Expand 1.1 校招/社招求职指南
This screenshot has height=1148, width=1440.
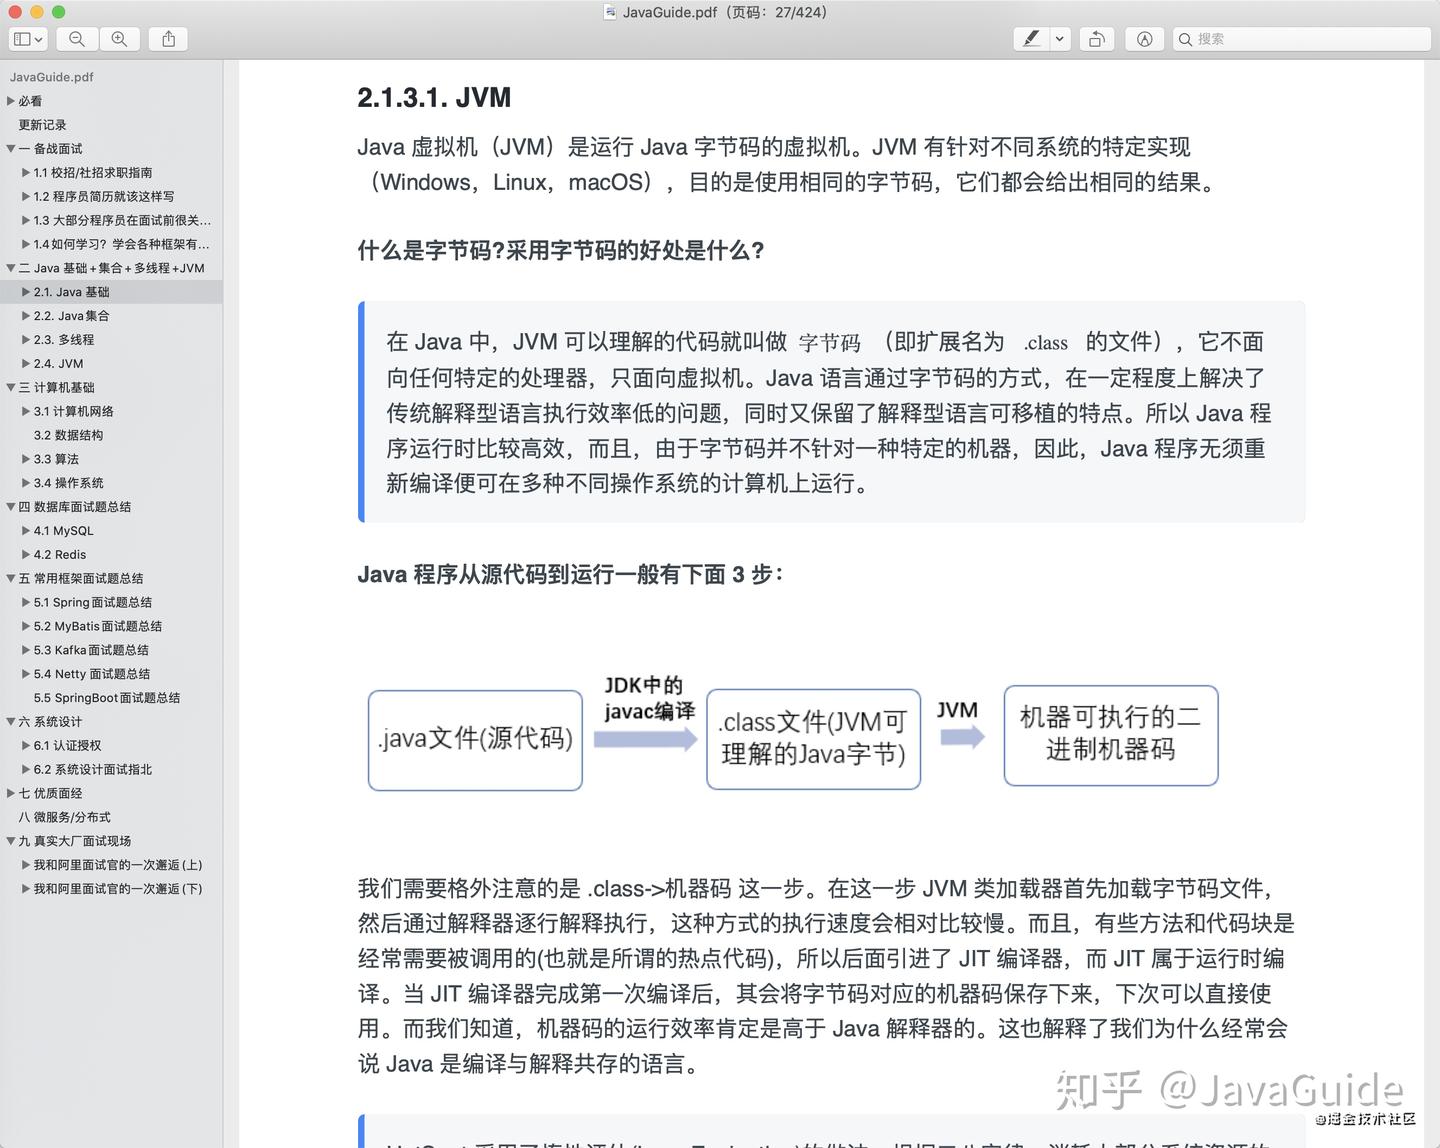click(x=26, y=172)
